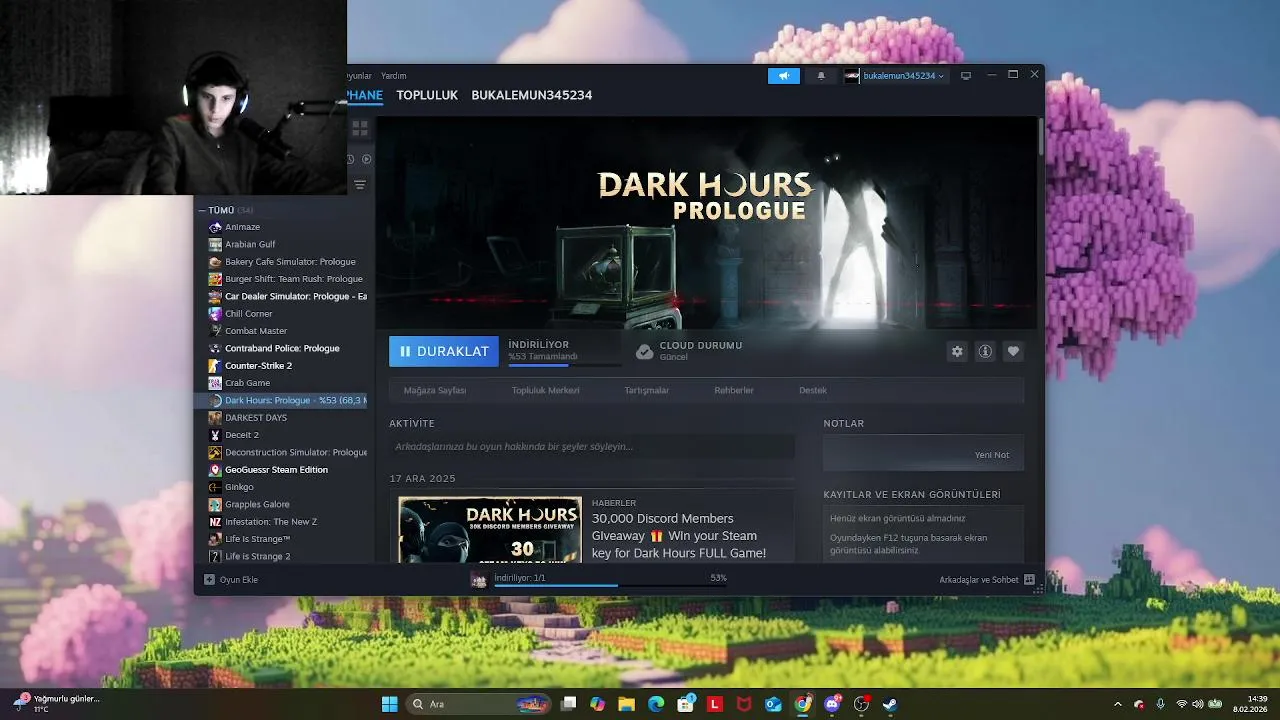This screenshot has width=1280, height=720.
Task: Click the %53 Tamamlandı progress bar
Action: coord(565,365)
